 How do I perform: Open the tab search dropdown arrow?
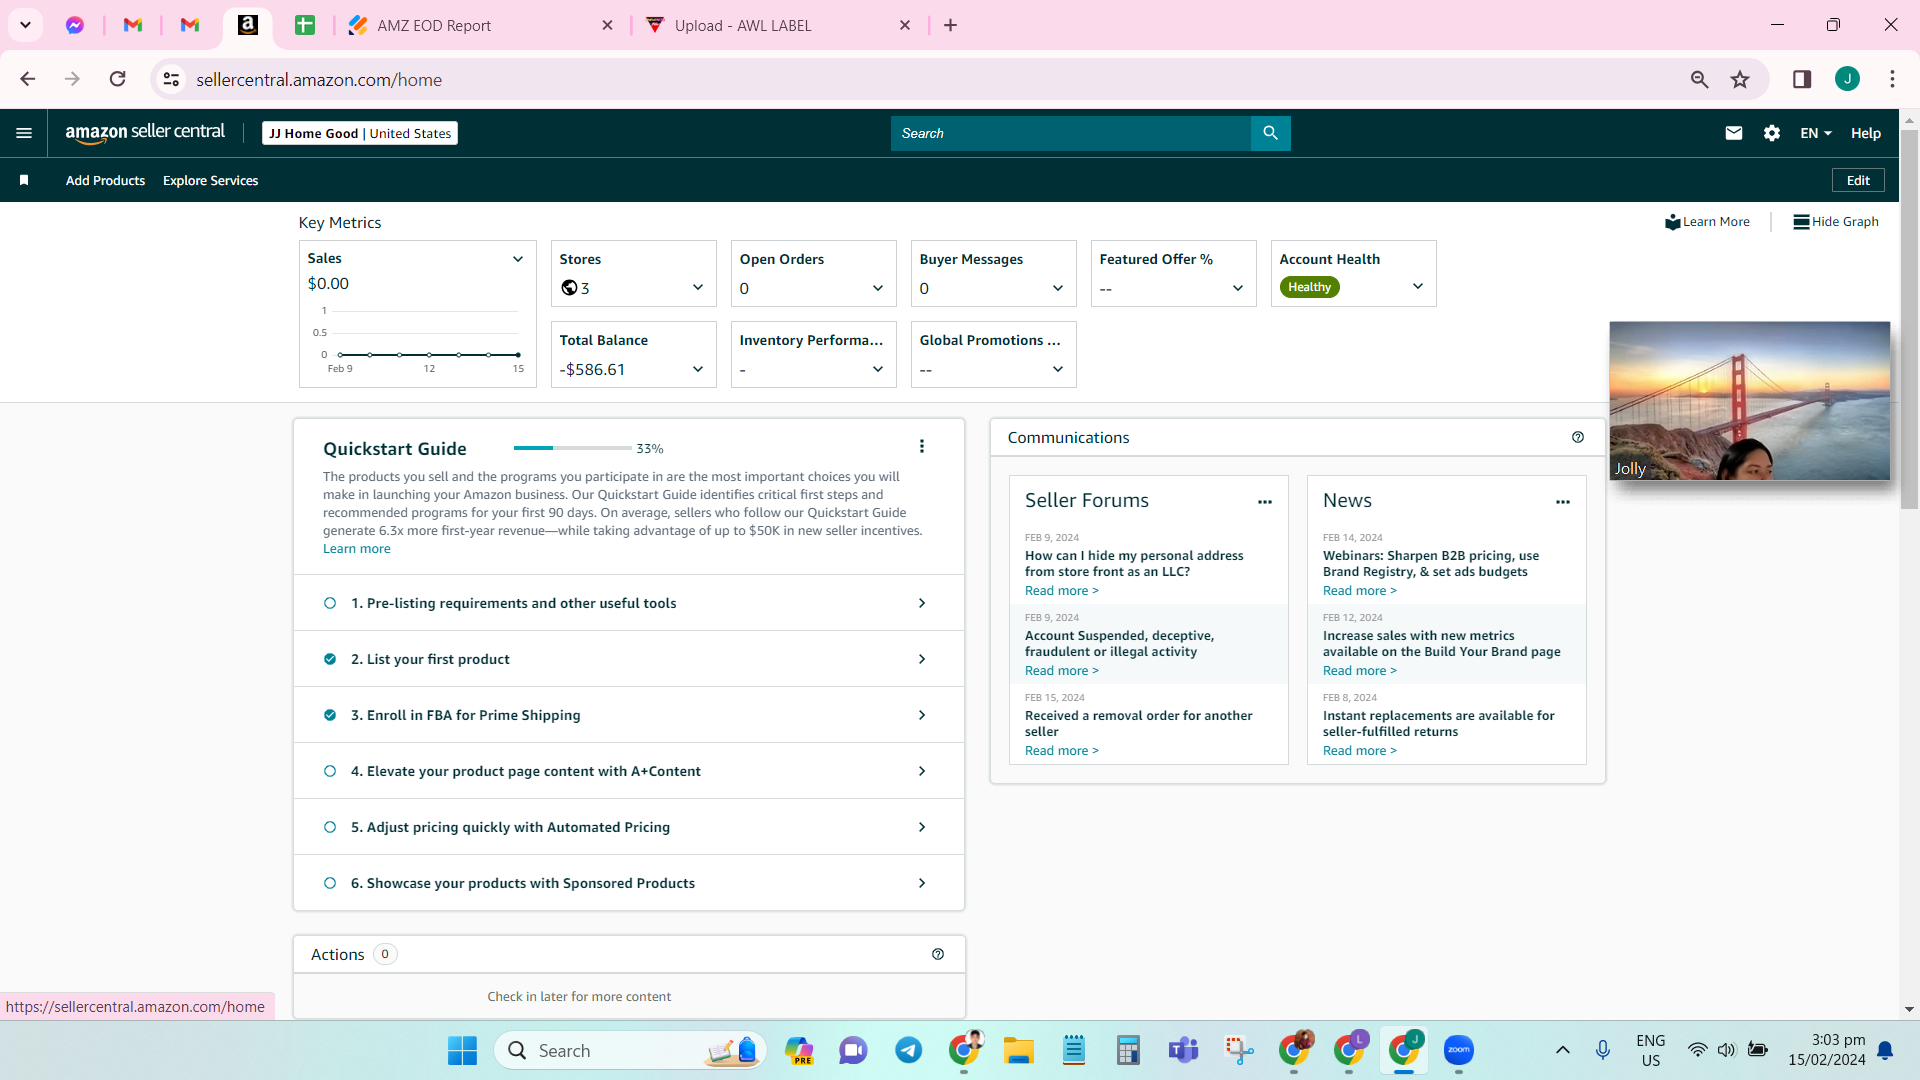pos(26,25)
